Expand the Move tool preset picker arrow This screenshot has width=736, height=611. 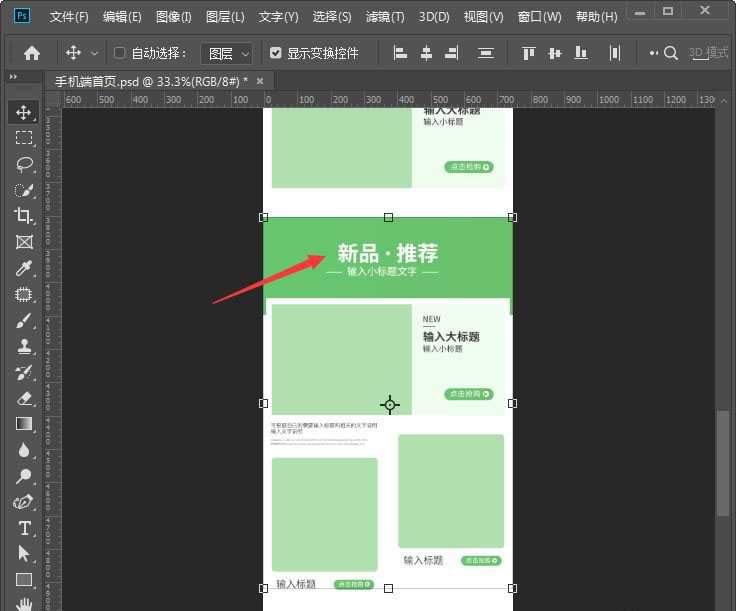pyautogui.click(x=95, y=53)
